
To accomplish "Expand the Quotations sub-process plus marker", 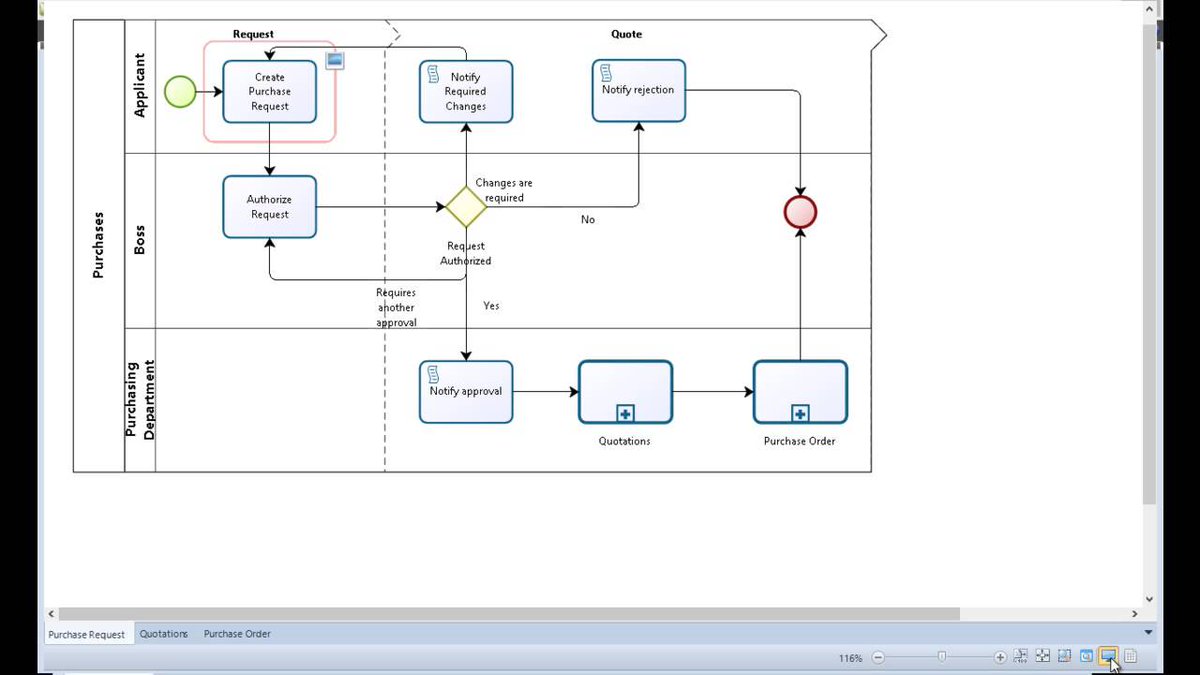I will [x=625, y=412].
